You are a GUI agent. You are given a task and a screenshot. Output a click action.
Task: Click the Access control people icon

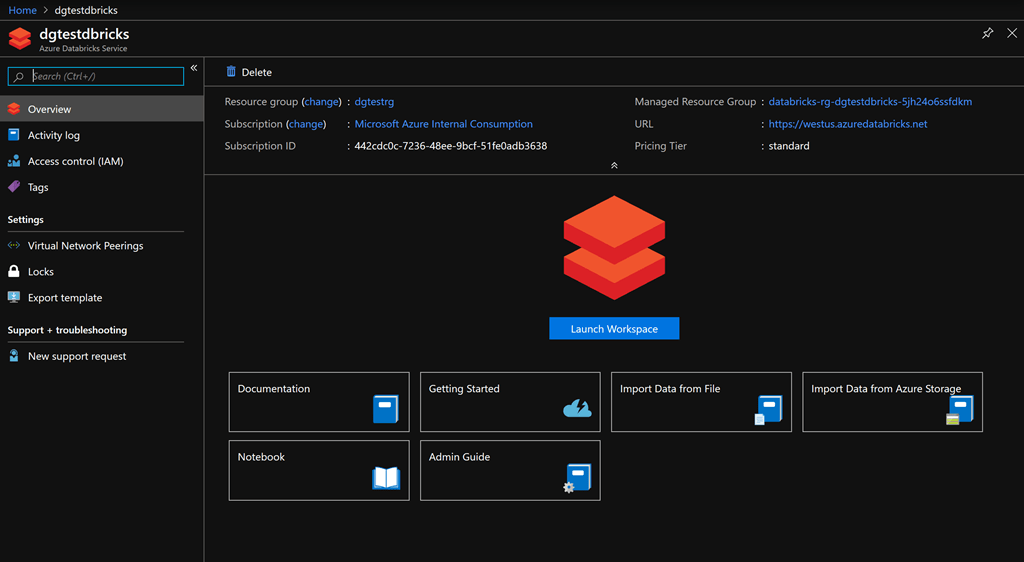point(14,161)
